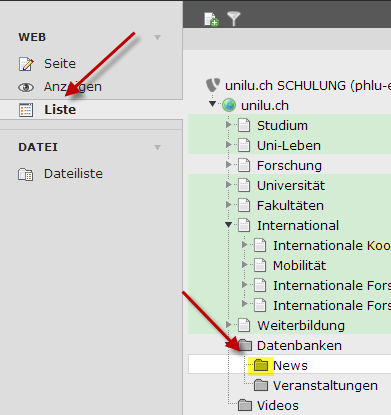Expand the Studium page branch
The height and width of the screenshot is (415, 391).
pos(228,125)
